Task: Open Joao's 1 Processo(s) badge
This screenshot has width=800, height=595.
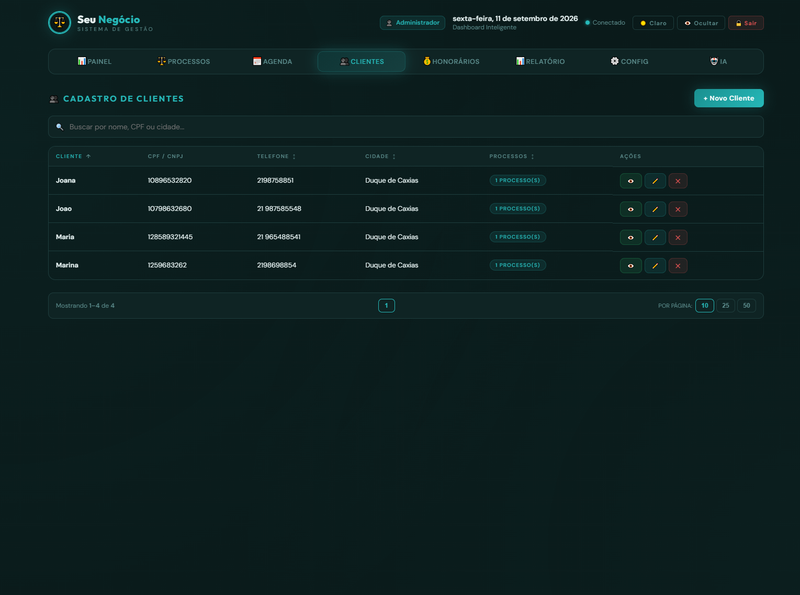Action: (x=517, y=209)
